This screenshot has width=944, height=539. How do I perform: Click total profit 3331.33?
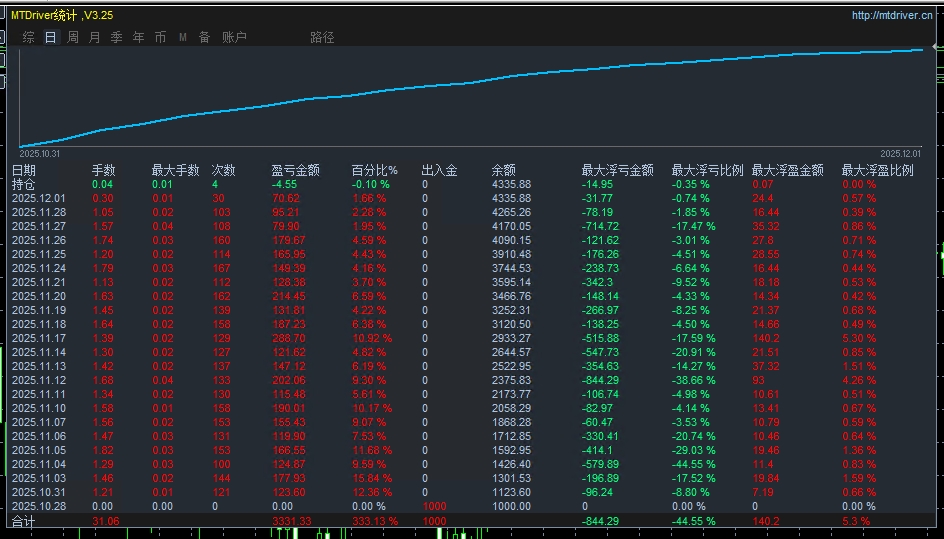coord(291,522)
